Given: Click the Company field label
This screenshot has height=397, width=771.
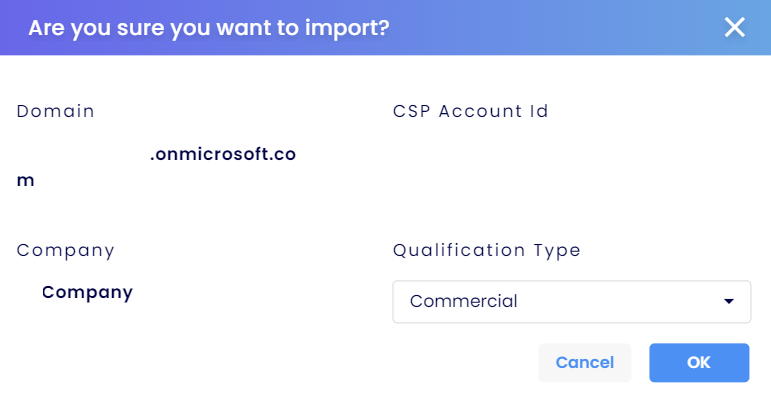Looking at the screenshot, I should (65, 251).
